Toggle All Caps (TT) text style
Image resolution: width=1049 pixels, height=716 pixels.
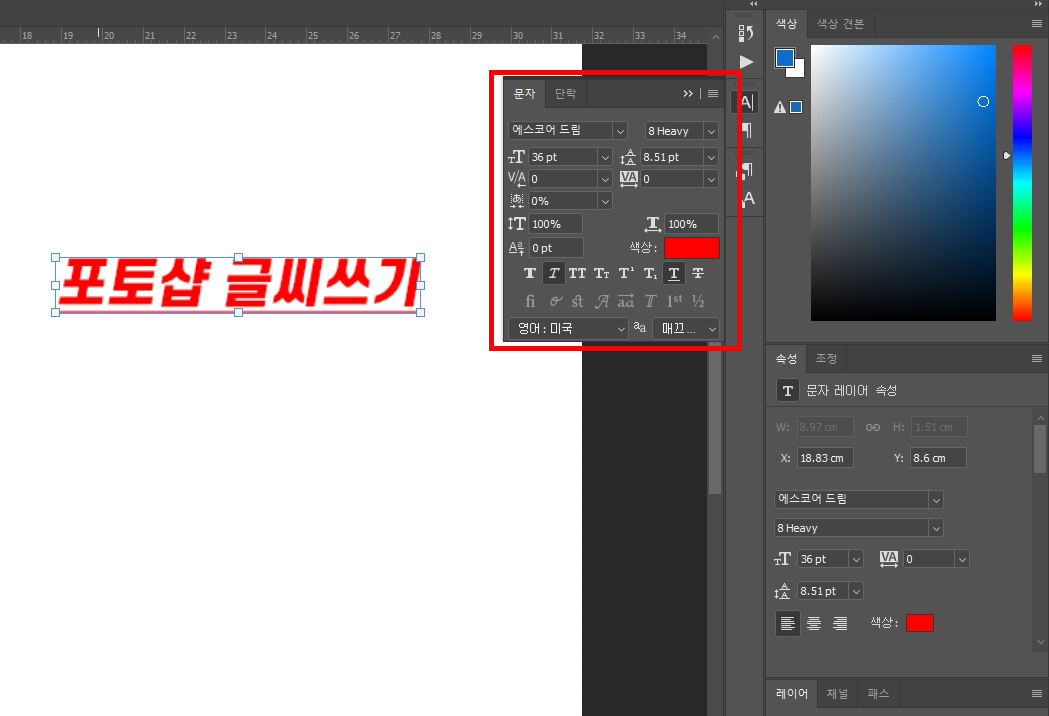[577, 273]
